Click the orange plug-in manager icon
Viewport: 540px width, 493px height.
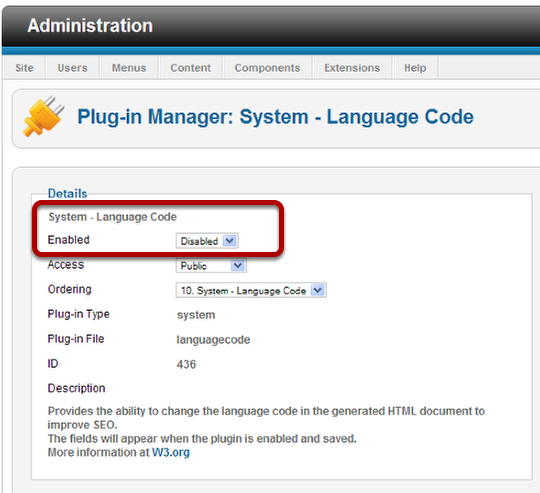tap(43, 116)
